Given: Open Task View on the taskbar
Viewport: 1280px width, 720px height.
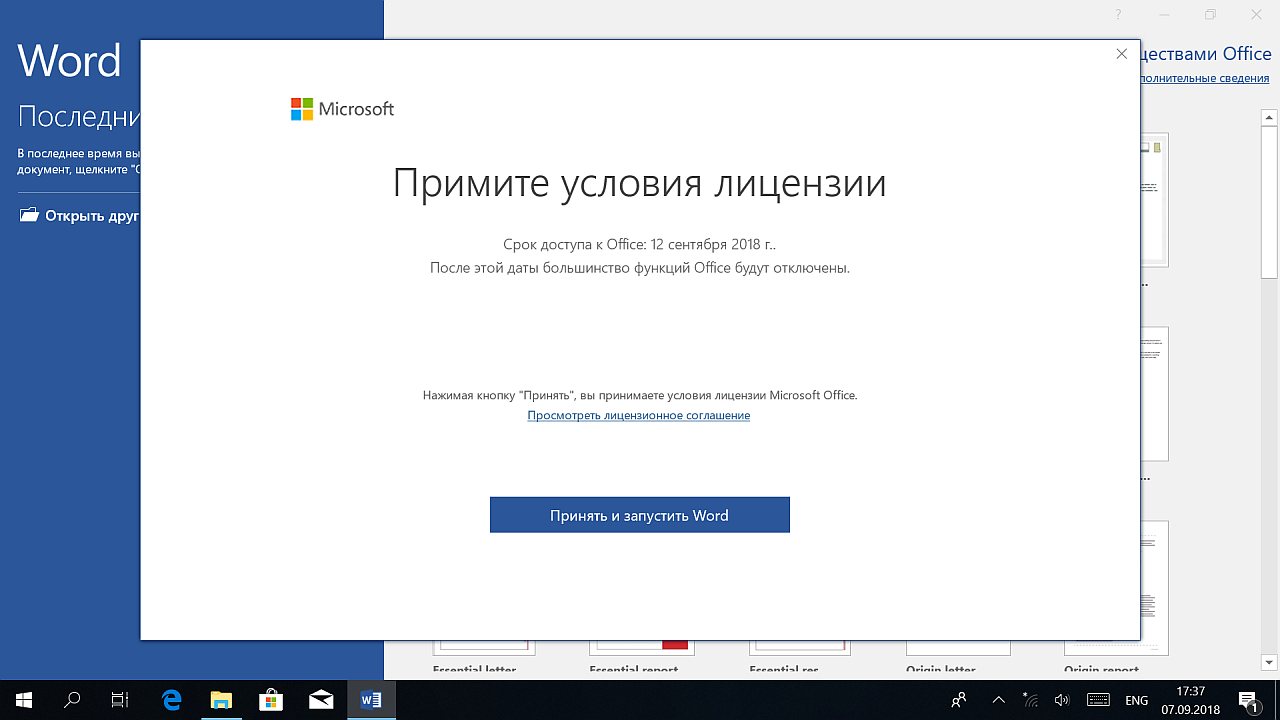Looking at the screenshot, I should [120, 700].
